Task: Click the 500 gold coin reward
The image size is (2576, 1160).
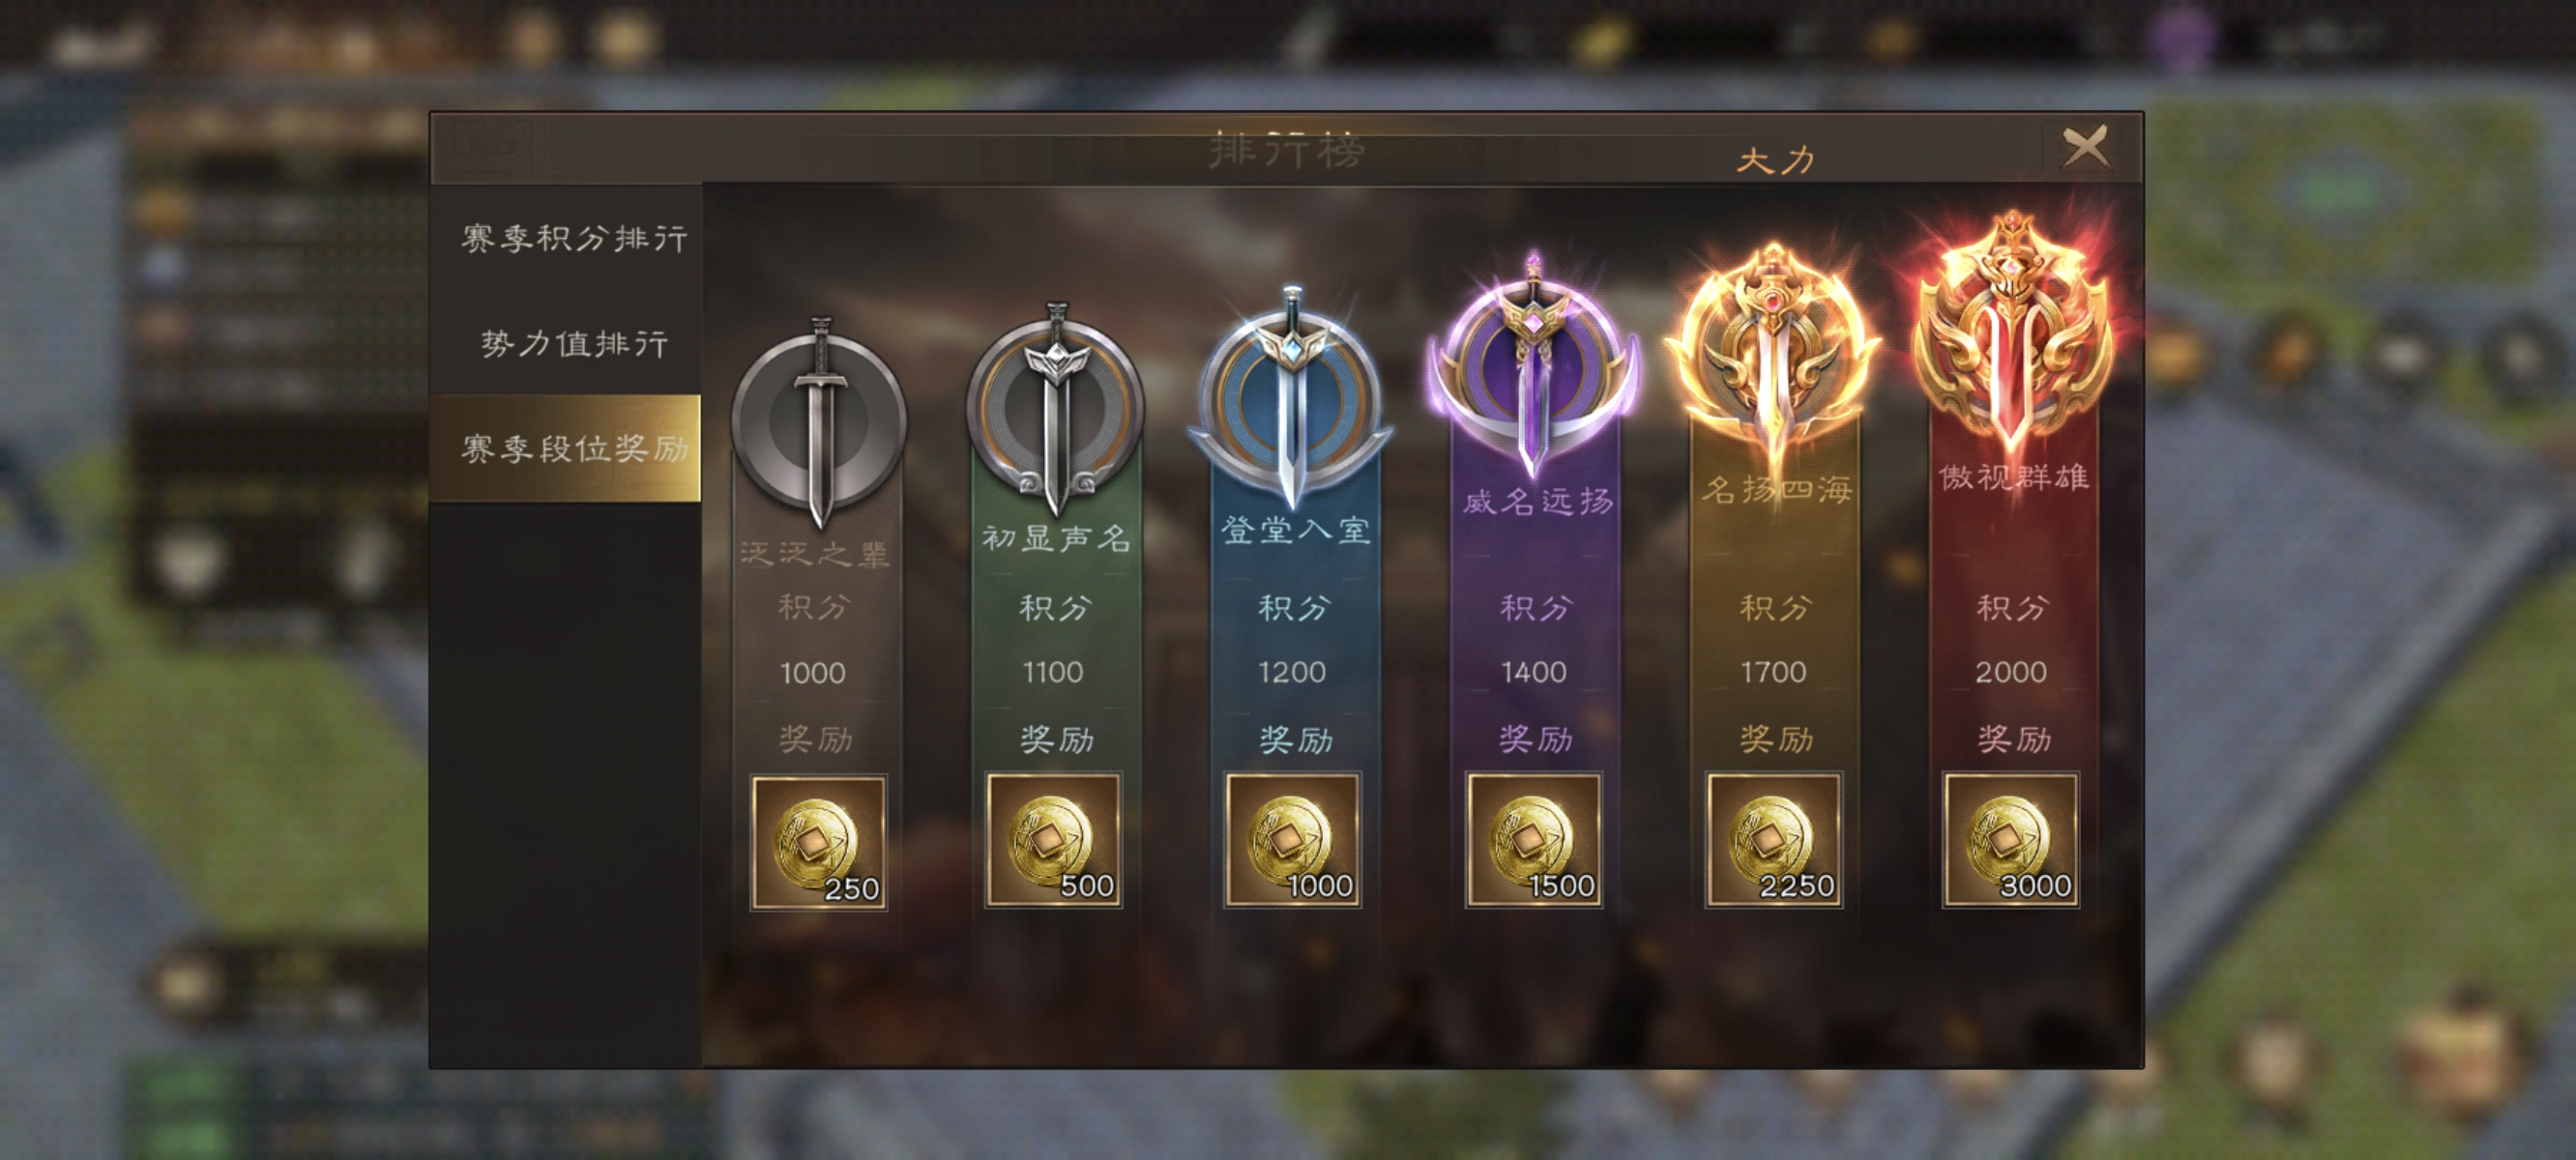Action: tap(1054, 840)
